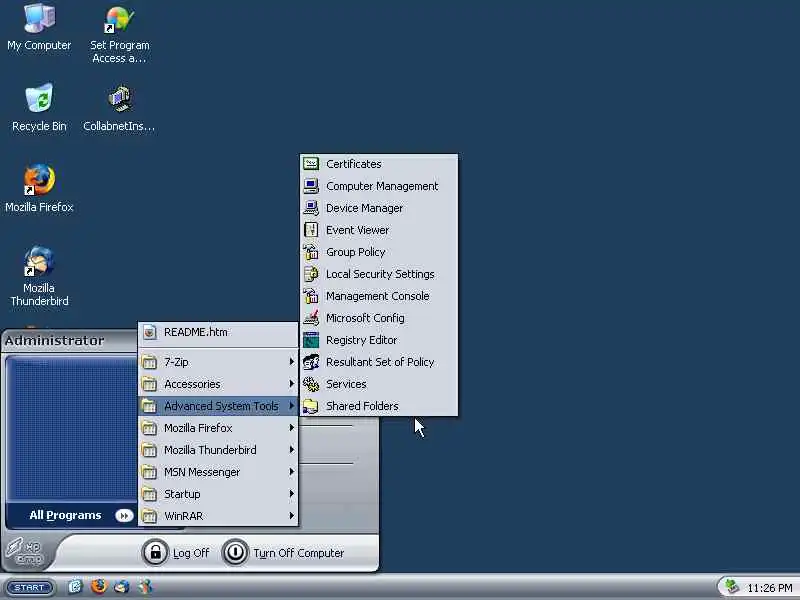800x600 pixels.
Task: Open Resultant Set of Policy entry
Action: coord(379,362)
